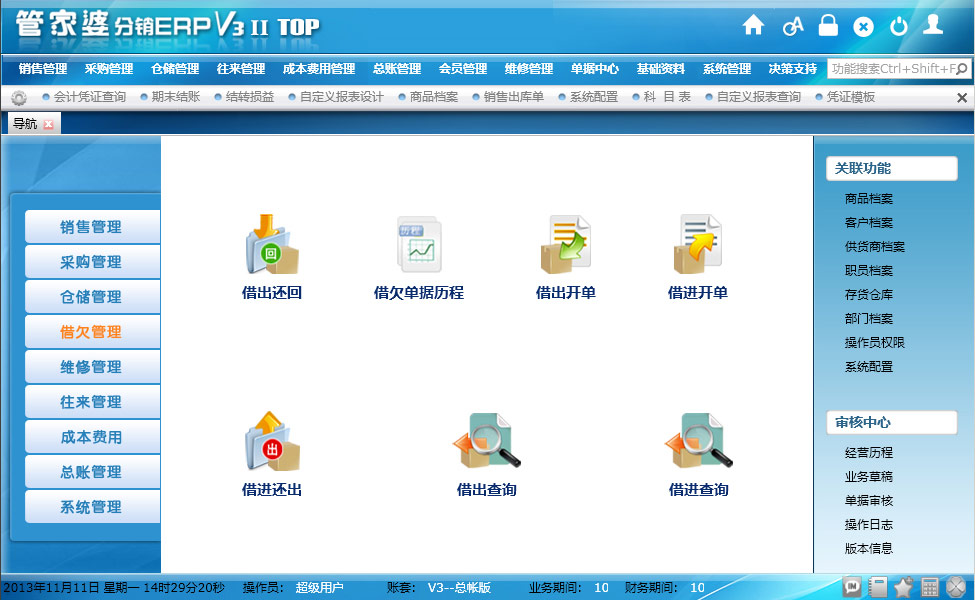The image size is (975, 600).
Task: Open the shortcut bar settings gear
Action: pos(19,98)
